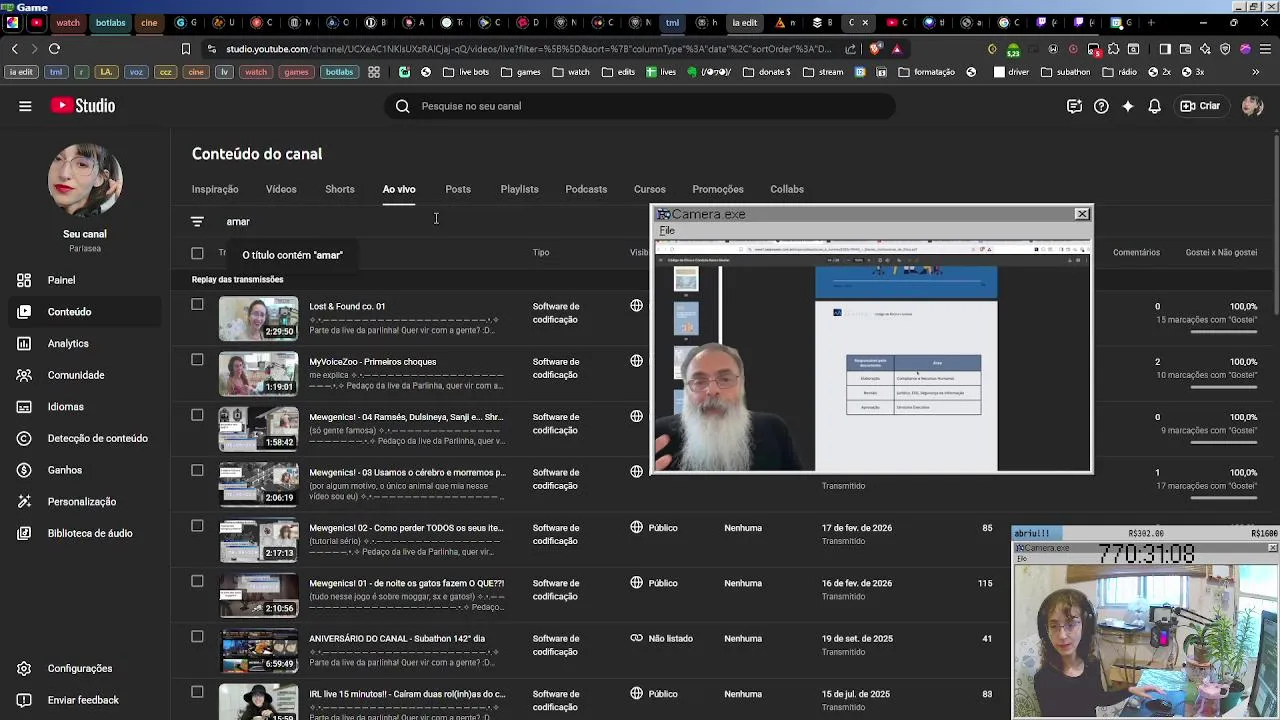Open the Criar create dropdown

click(1200, 106)
